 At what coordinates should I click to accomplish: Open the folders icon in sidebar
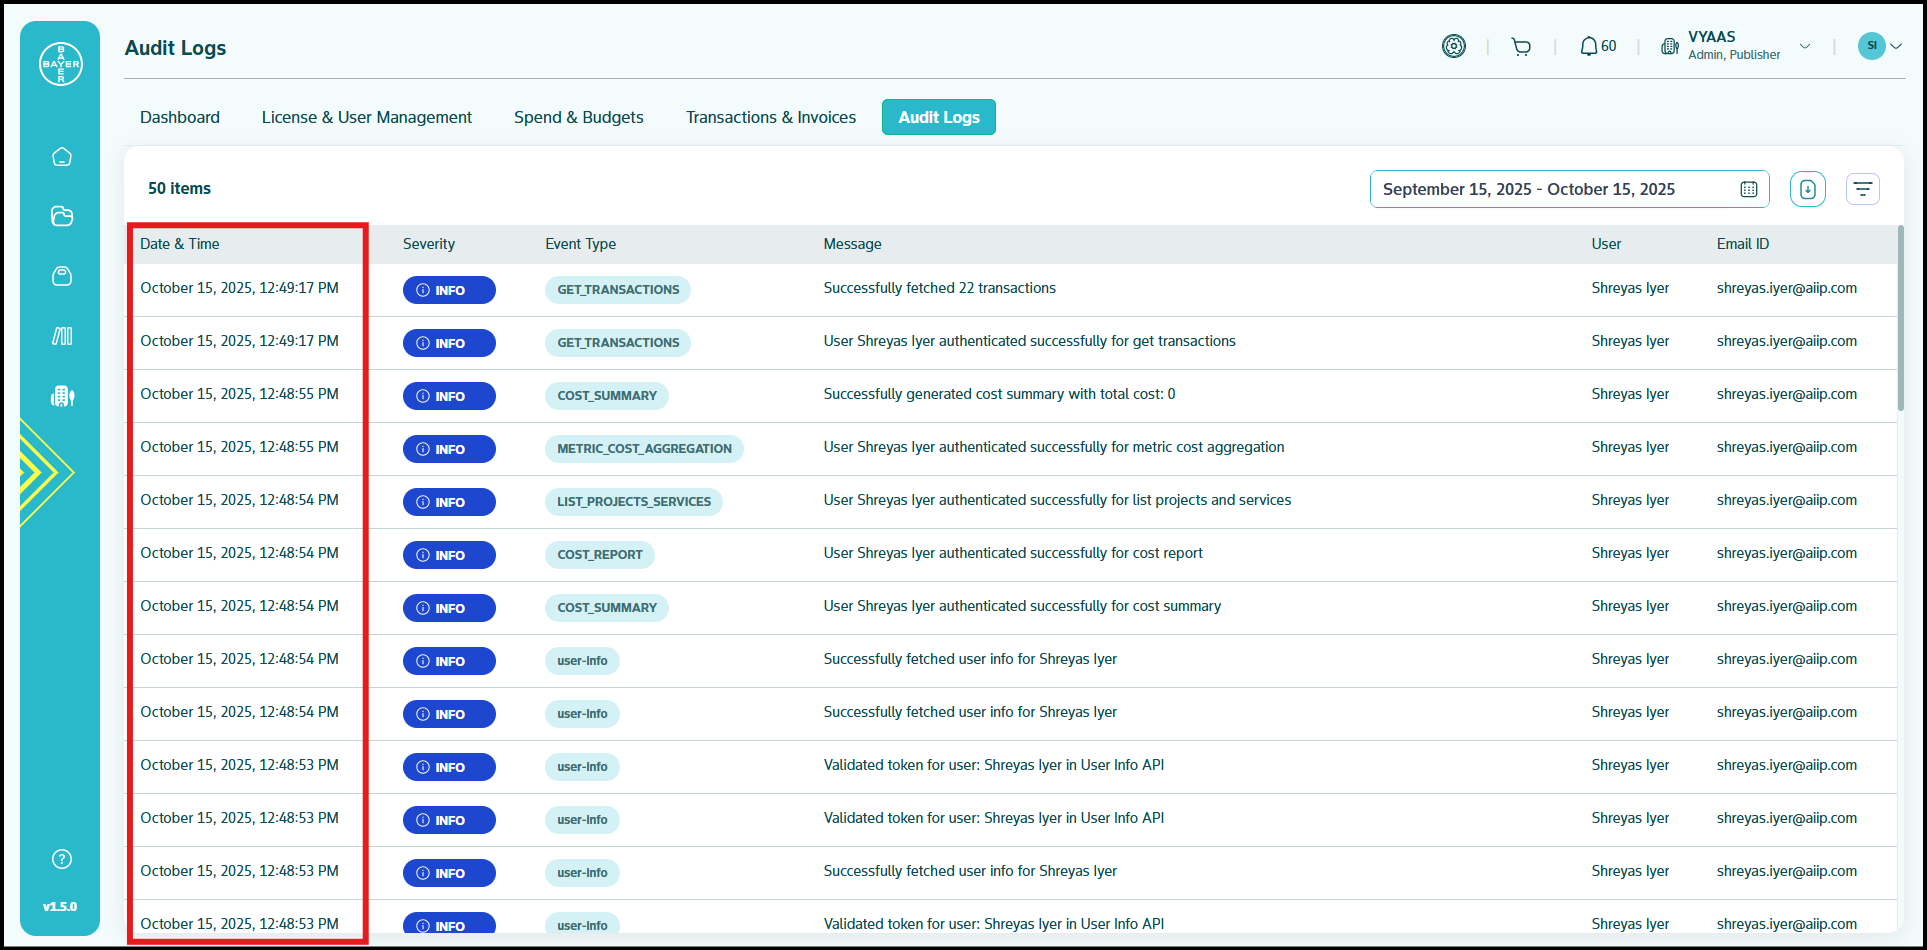coord(62,216)
